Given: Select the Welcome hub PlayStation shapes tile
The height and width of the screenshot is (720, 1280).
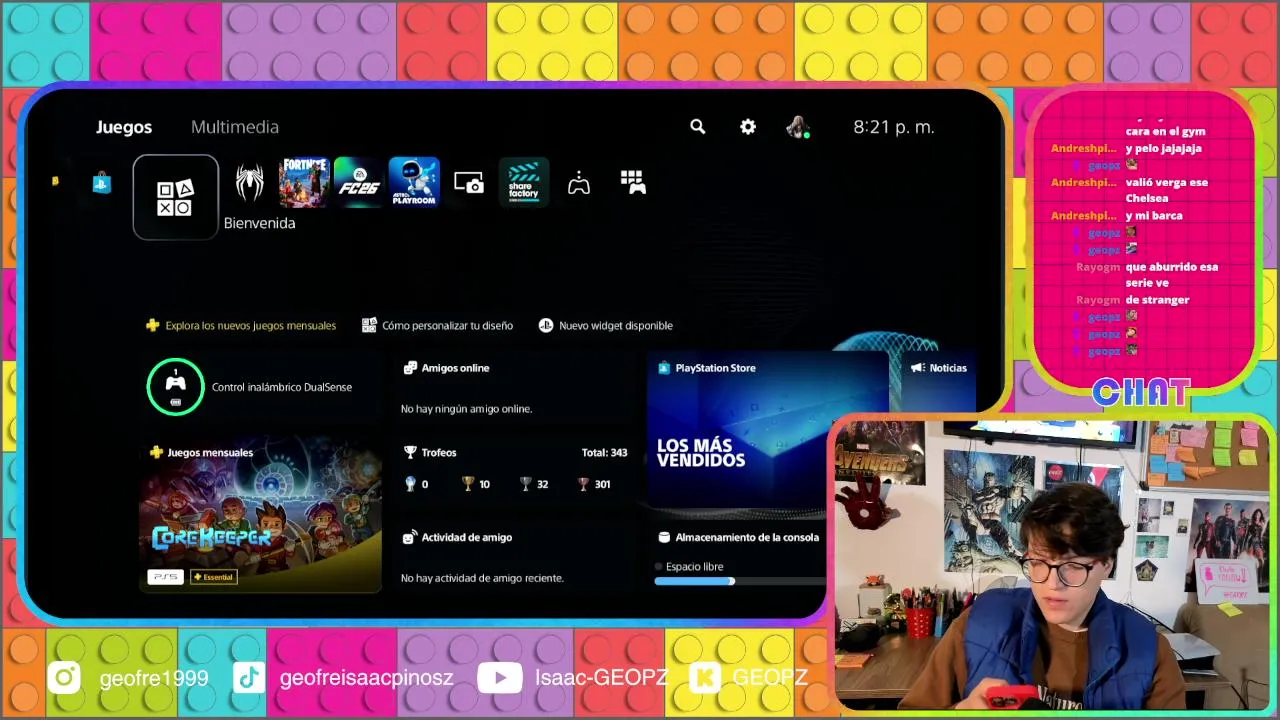Looking at the screenshot, I should [175, 197].
